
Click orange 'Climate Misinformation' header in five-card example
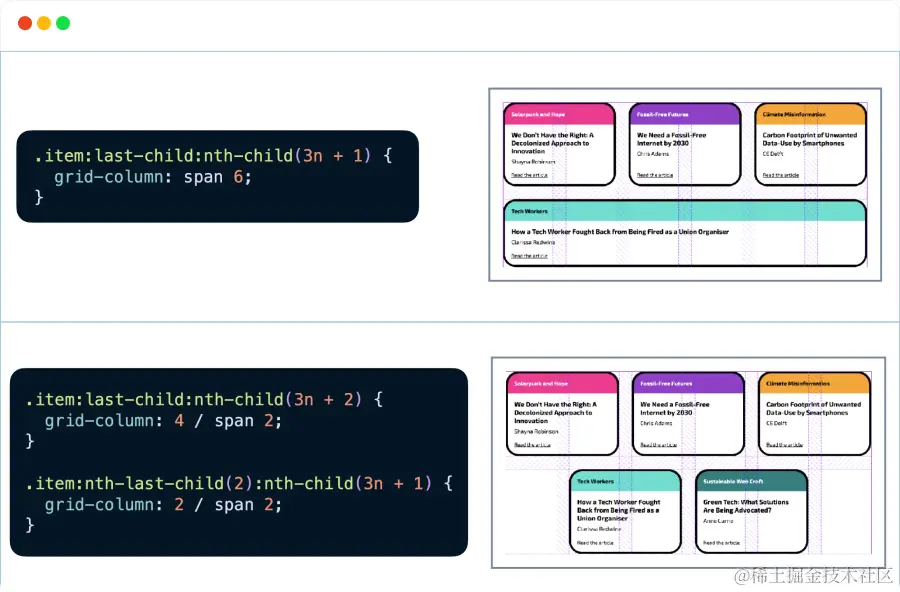coord(814,384)
